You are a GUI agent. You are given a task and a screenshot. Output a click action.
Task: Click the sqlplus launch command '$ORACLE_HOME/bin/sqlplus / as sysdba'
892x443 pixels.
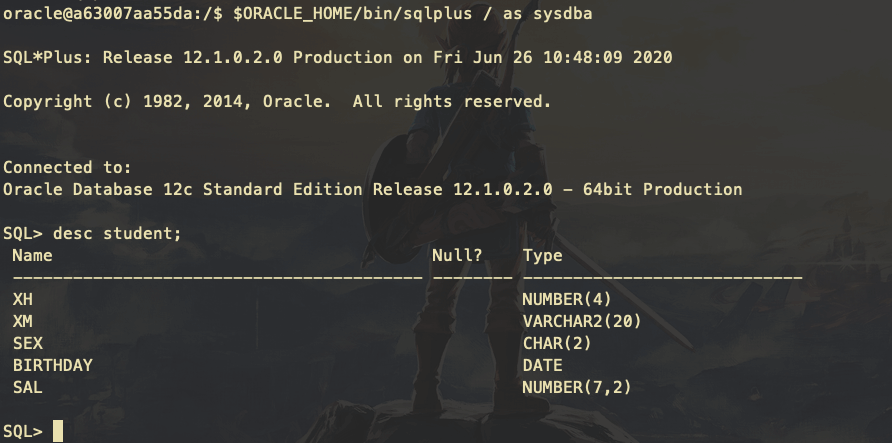[412, 14]
